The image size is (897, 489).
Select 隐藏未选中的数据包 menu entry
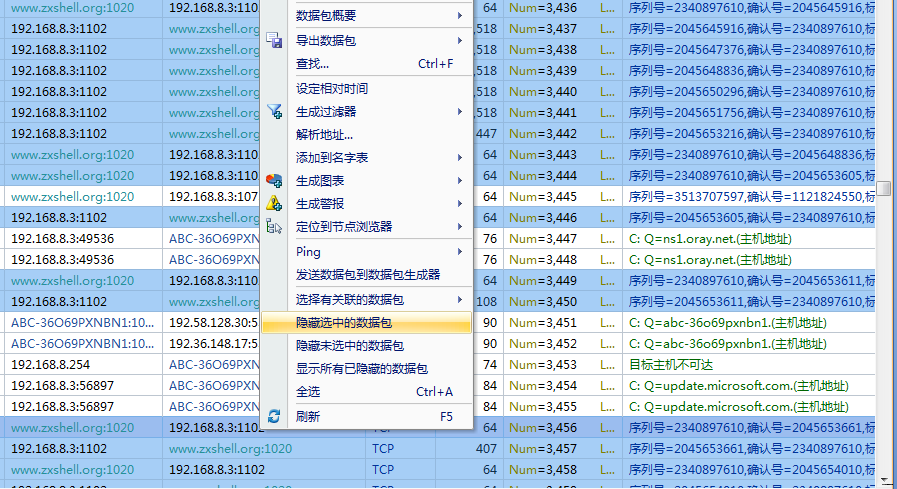(350, 346)
